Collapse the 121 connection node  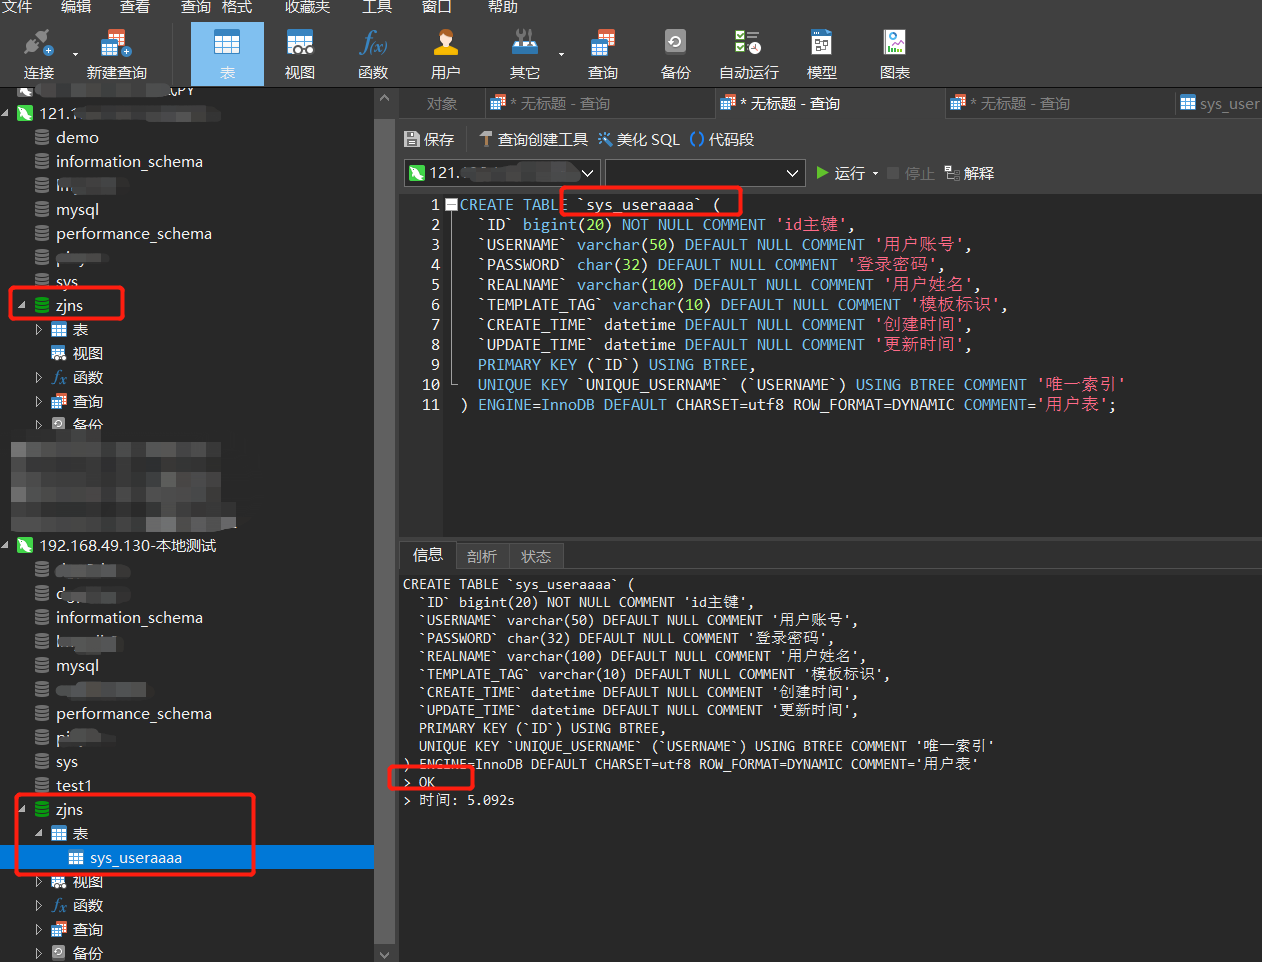click(5, 113)
